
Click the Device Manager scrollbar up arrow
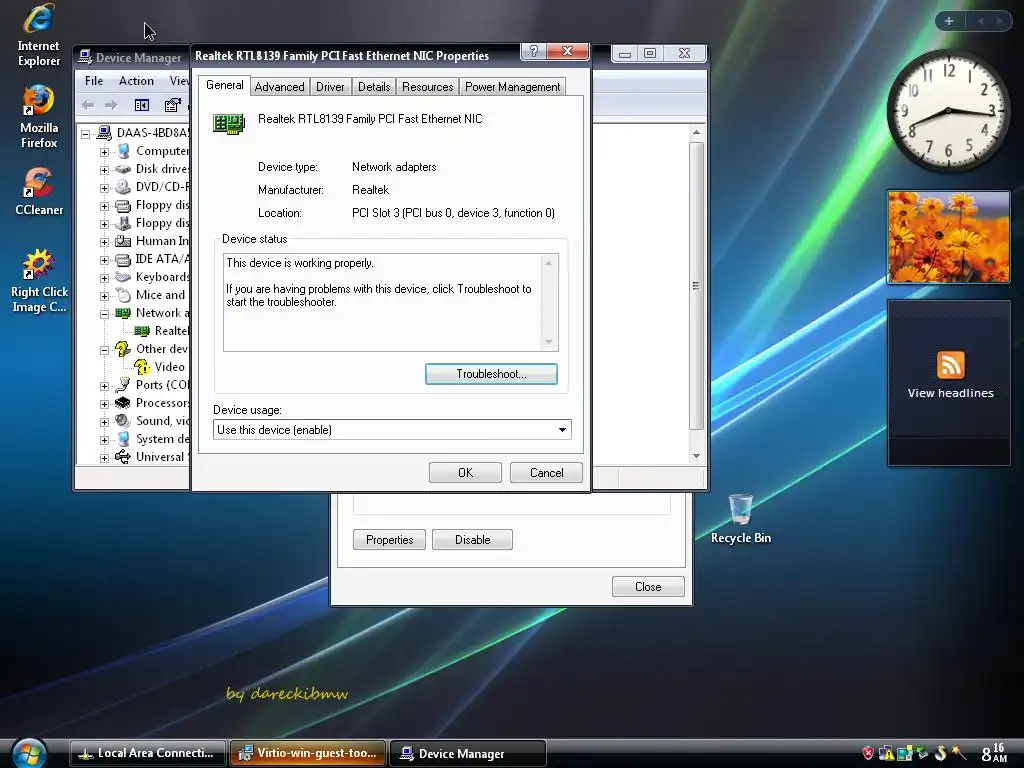point(696,133)
